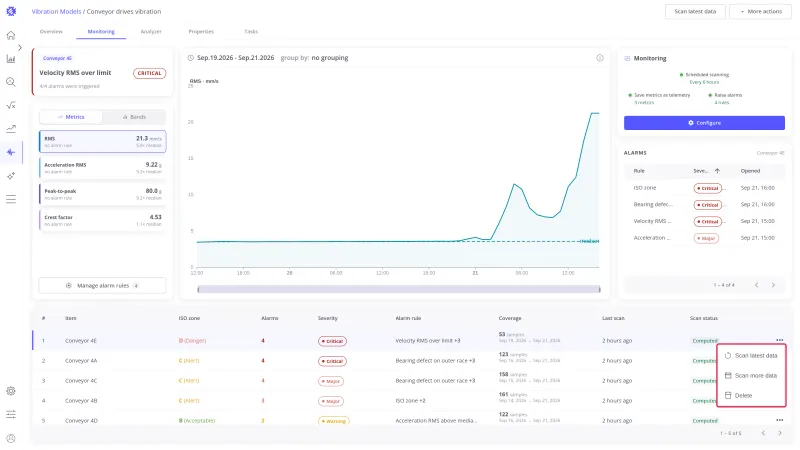The image size is (800, 450).
Task: Open the Sep.19.2026 - Sep.21.2026 date range
Action: pos(236,58)
